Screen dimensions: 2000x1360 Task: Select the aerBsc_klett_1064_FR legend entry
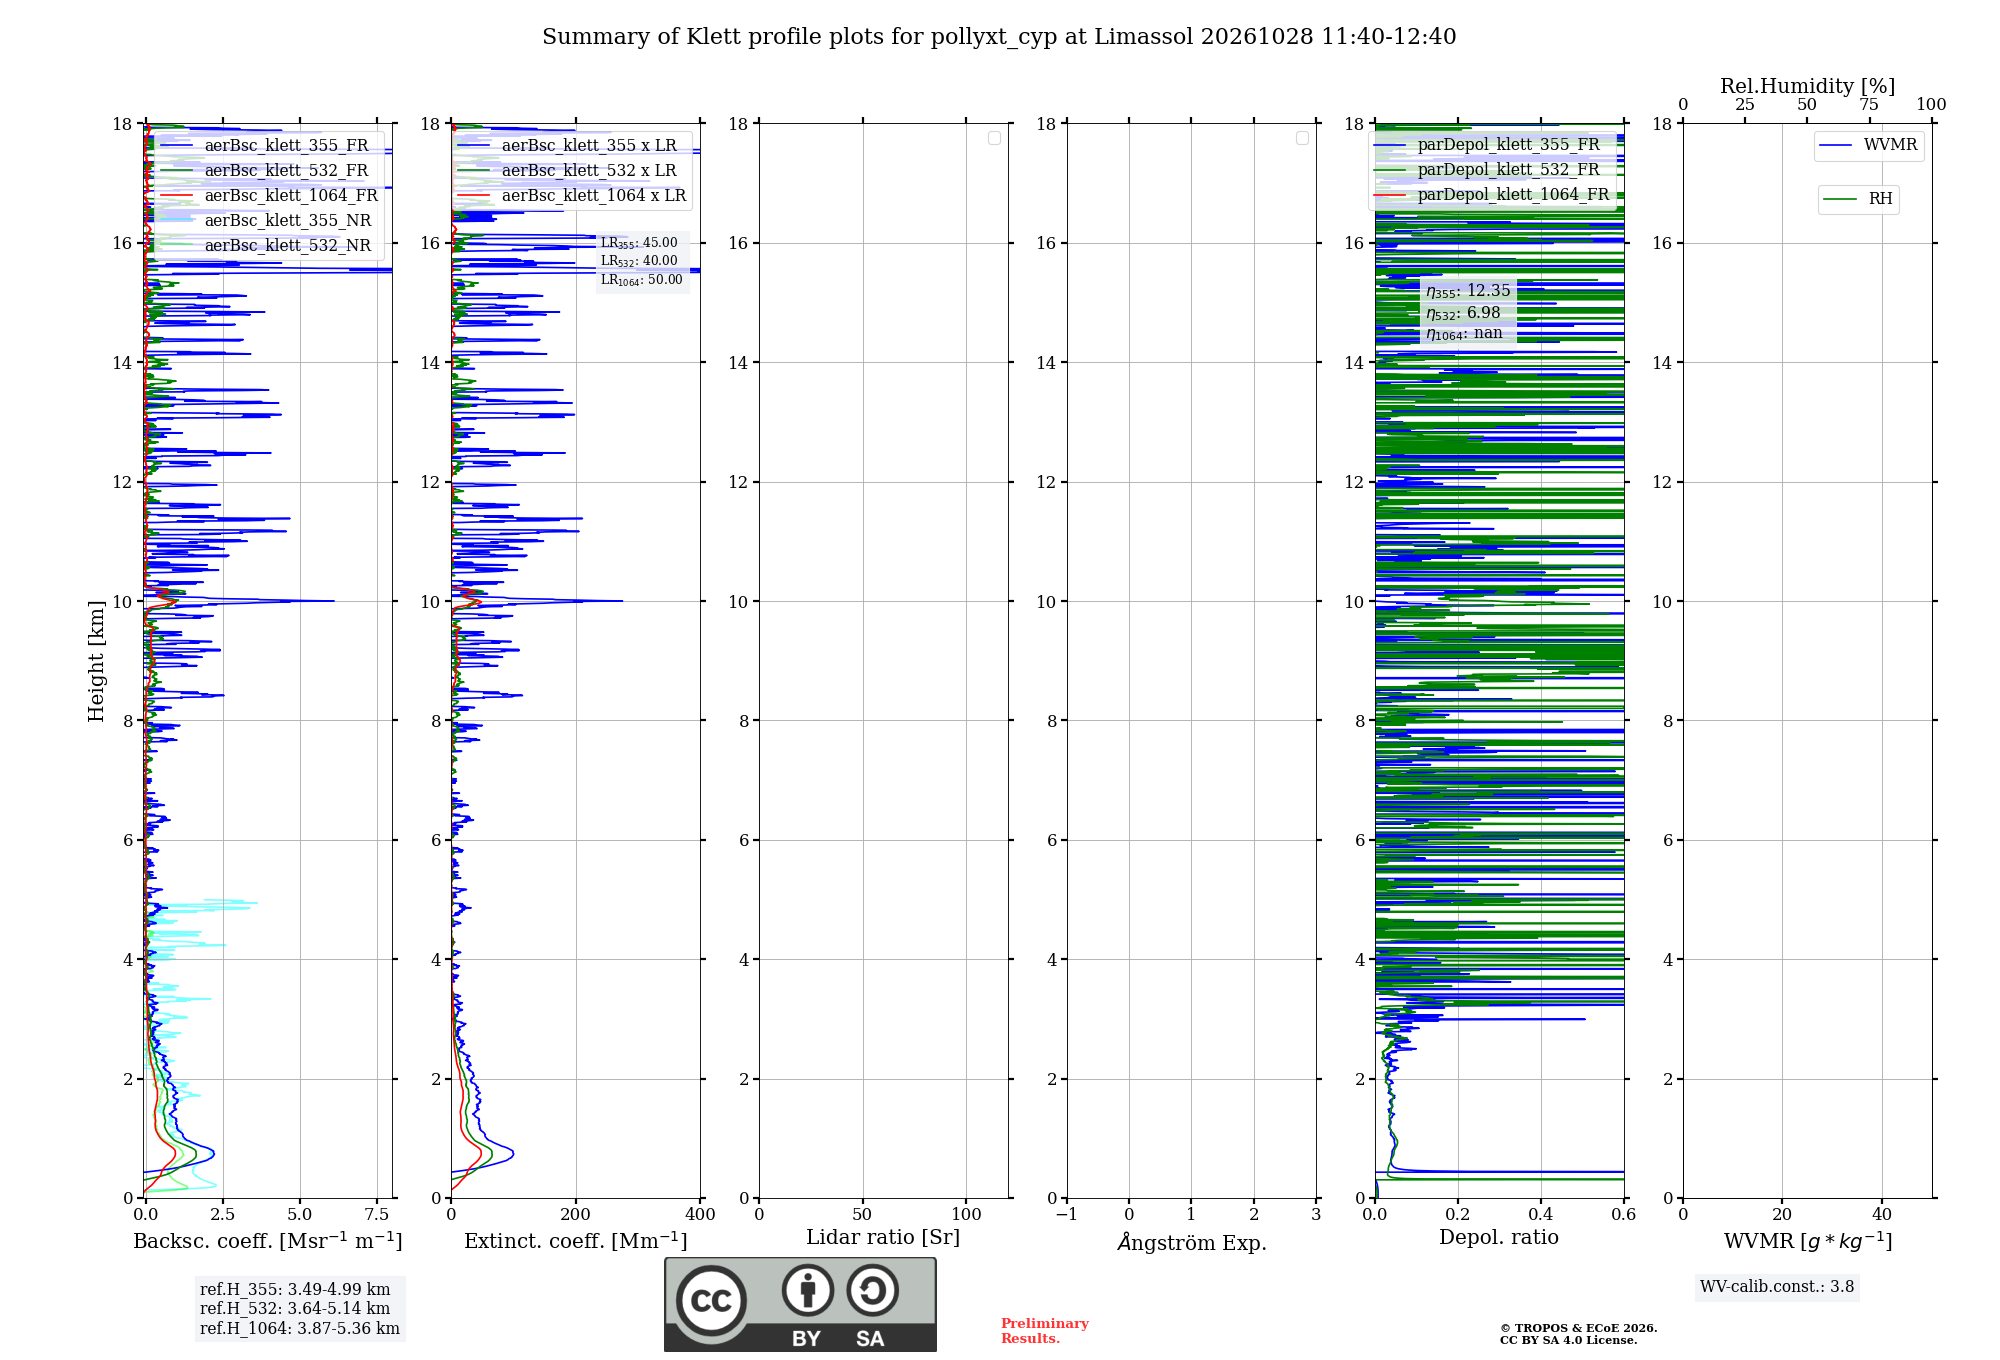coord(269,196)
